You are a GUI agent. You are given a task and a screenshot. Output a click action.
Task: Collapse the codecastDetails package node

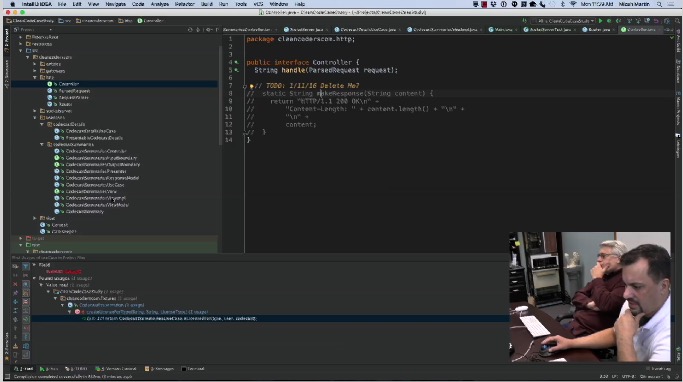coord(42,125)
